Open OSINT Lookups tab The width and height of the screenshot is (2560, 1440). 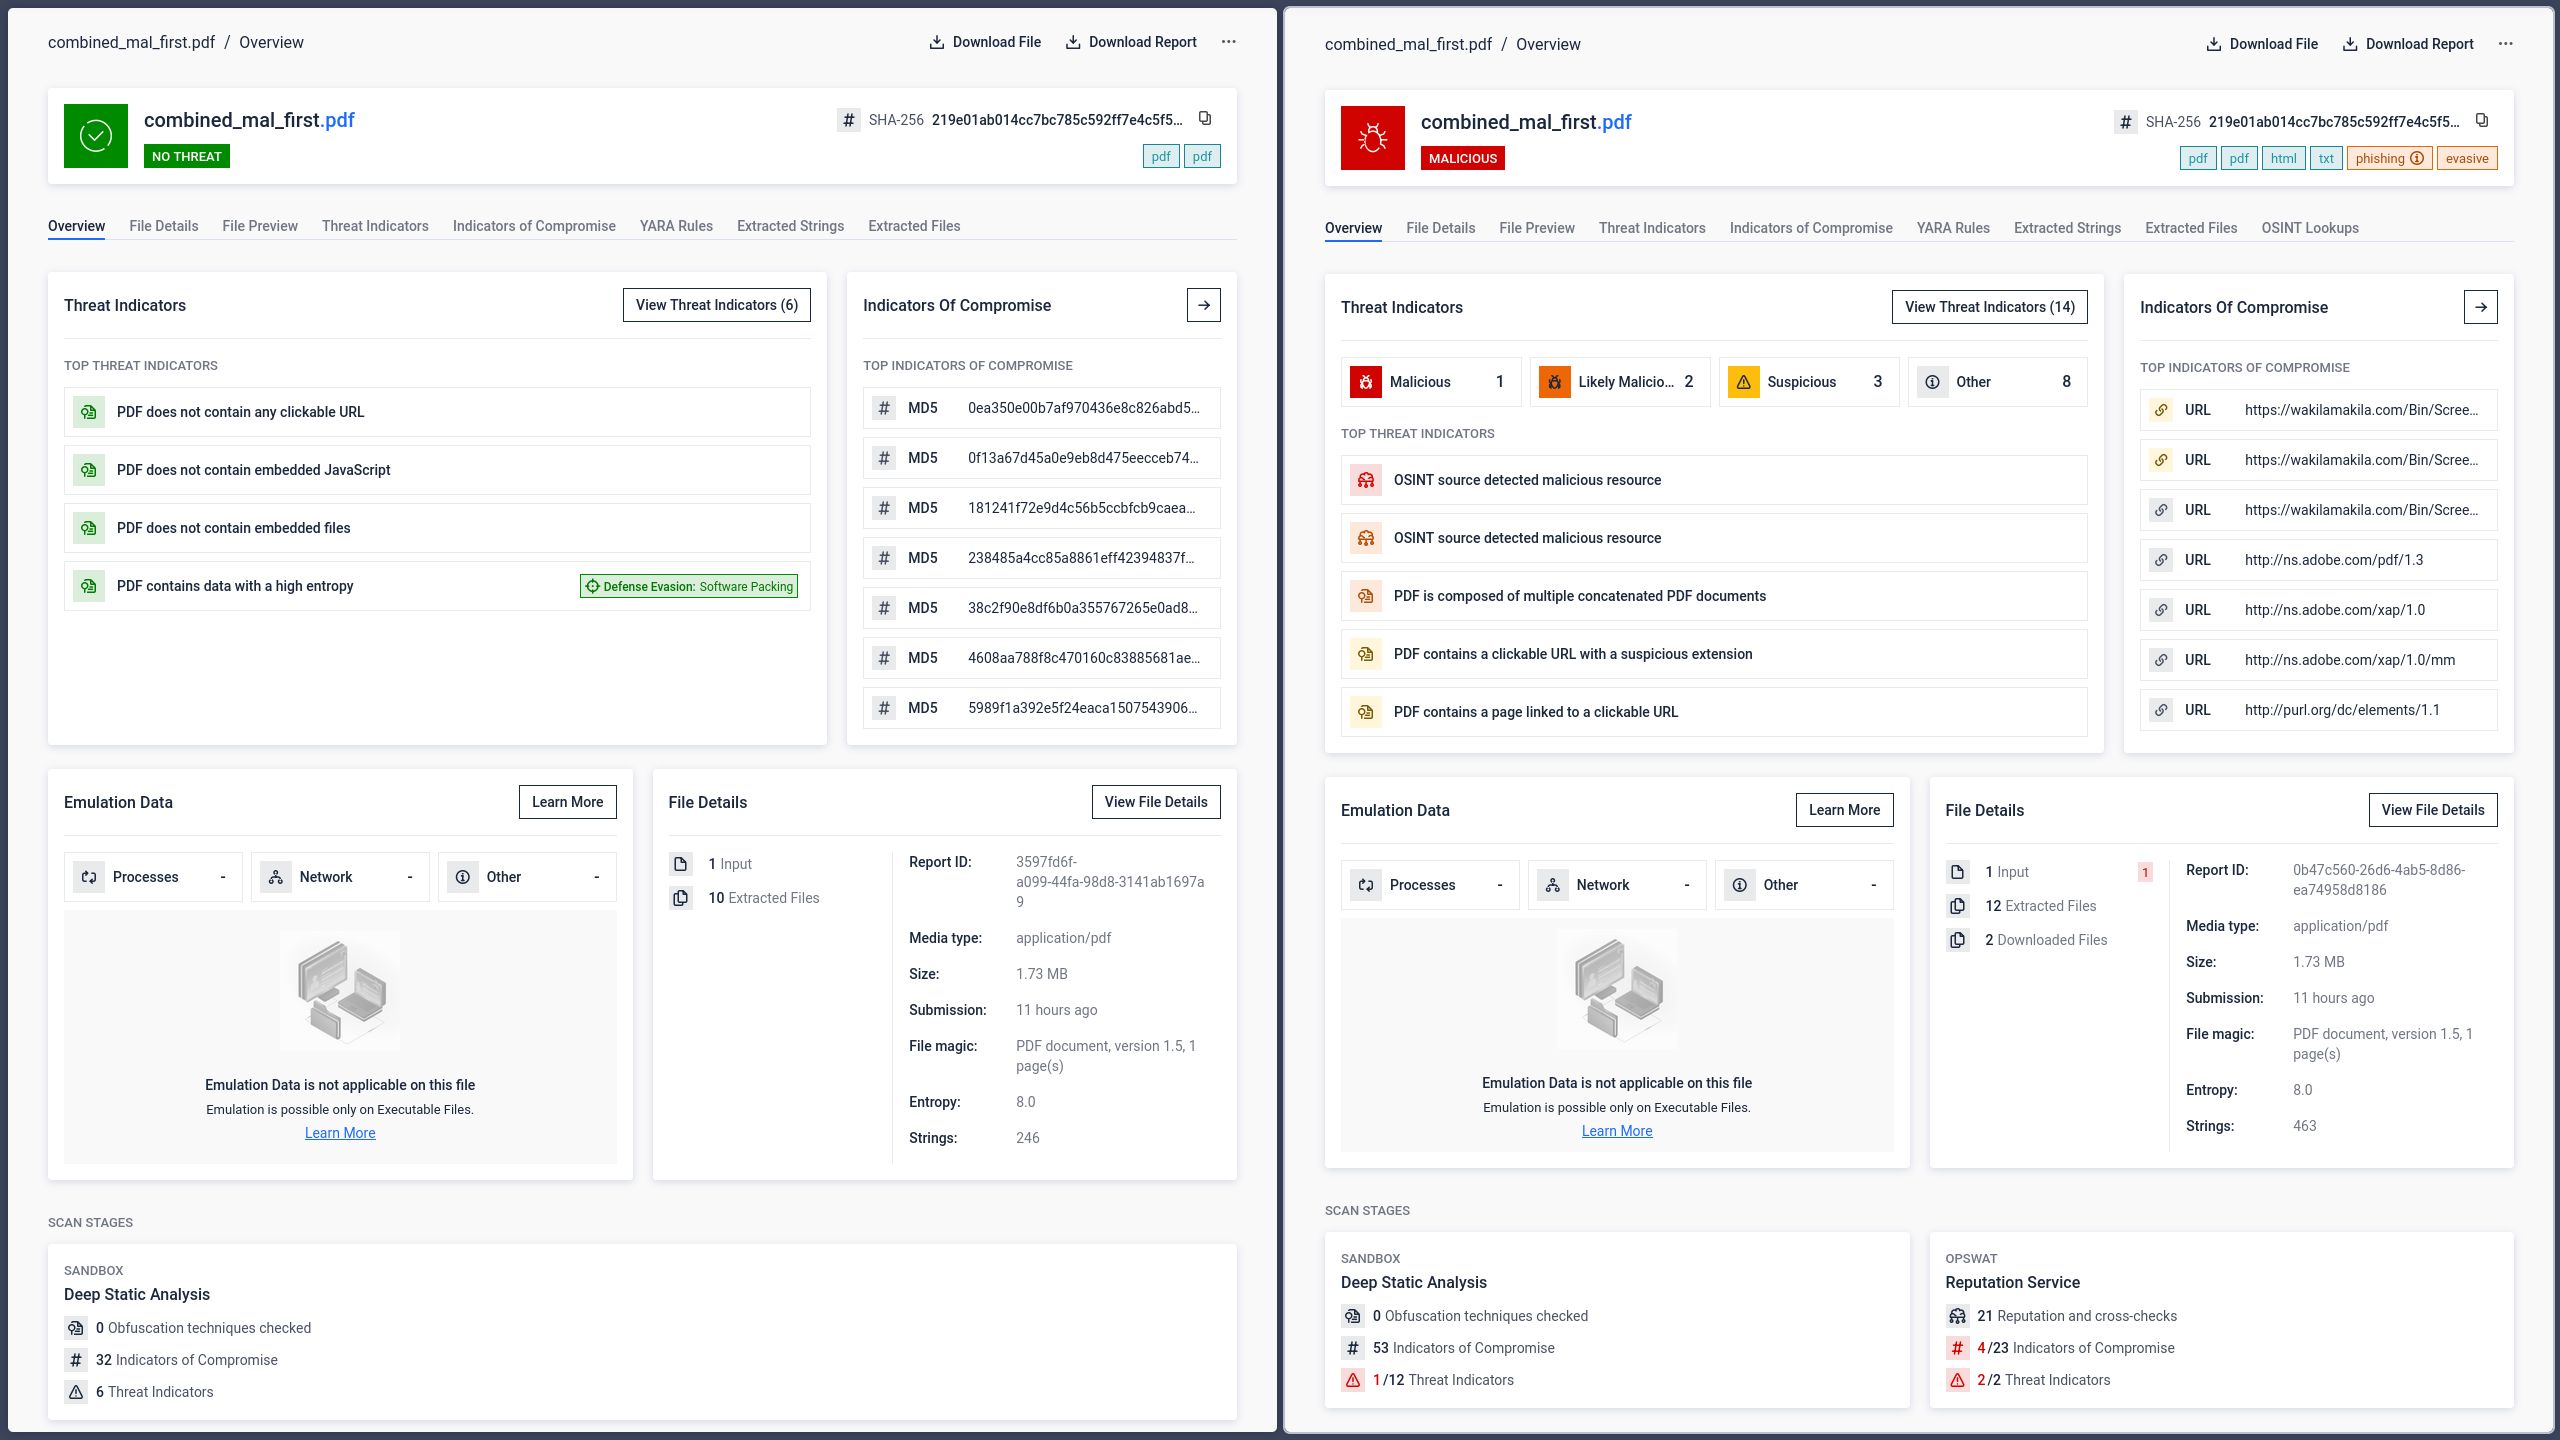click(2309, 228)
